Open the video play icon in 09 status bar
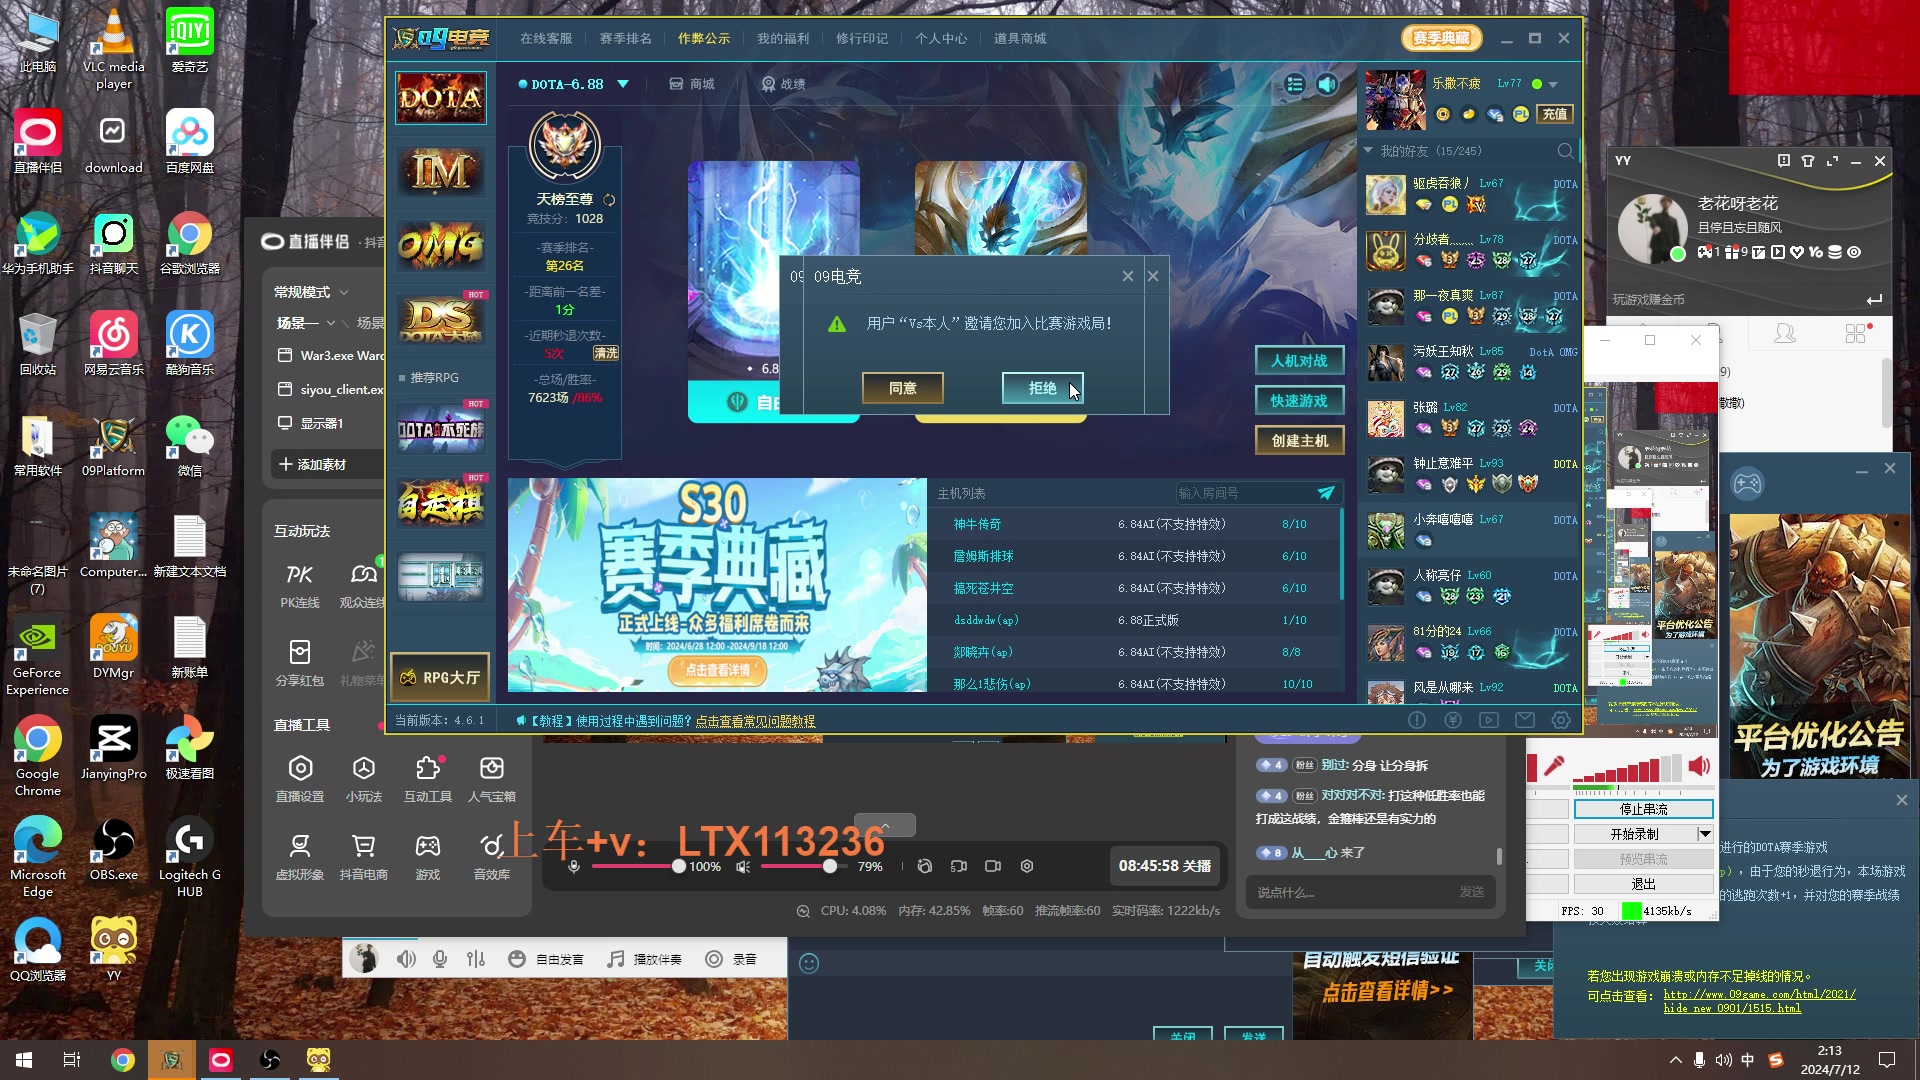The image size is (1920, 1080). 1489,720
